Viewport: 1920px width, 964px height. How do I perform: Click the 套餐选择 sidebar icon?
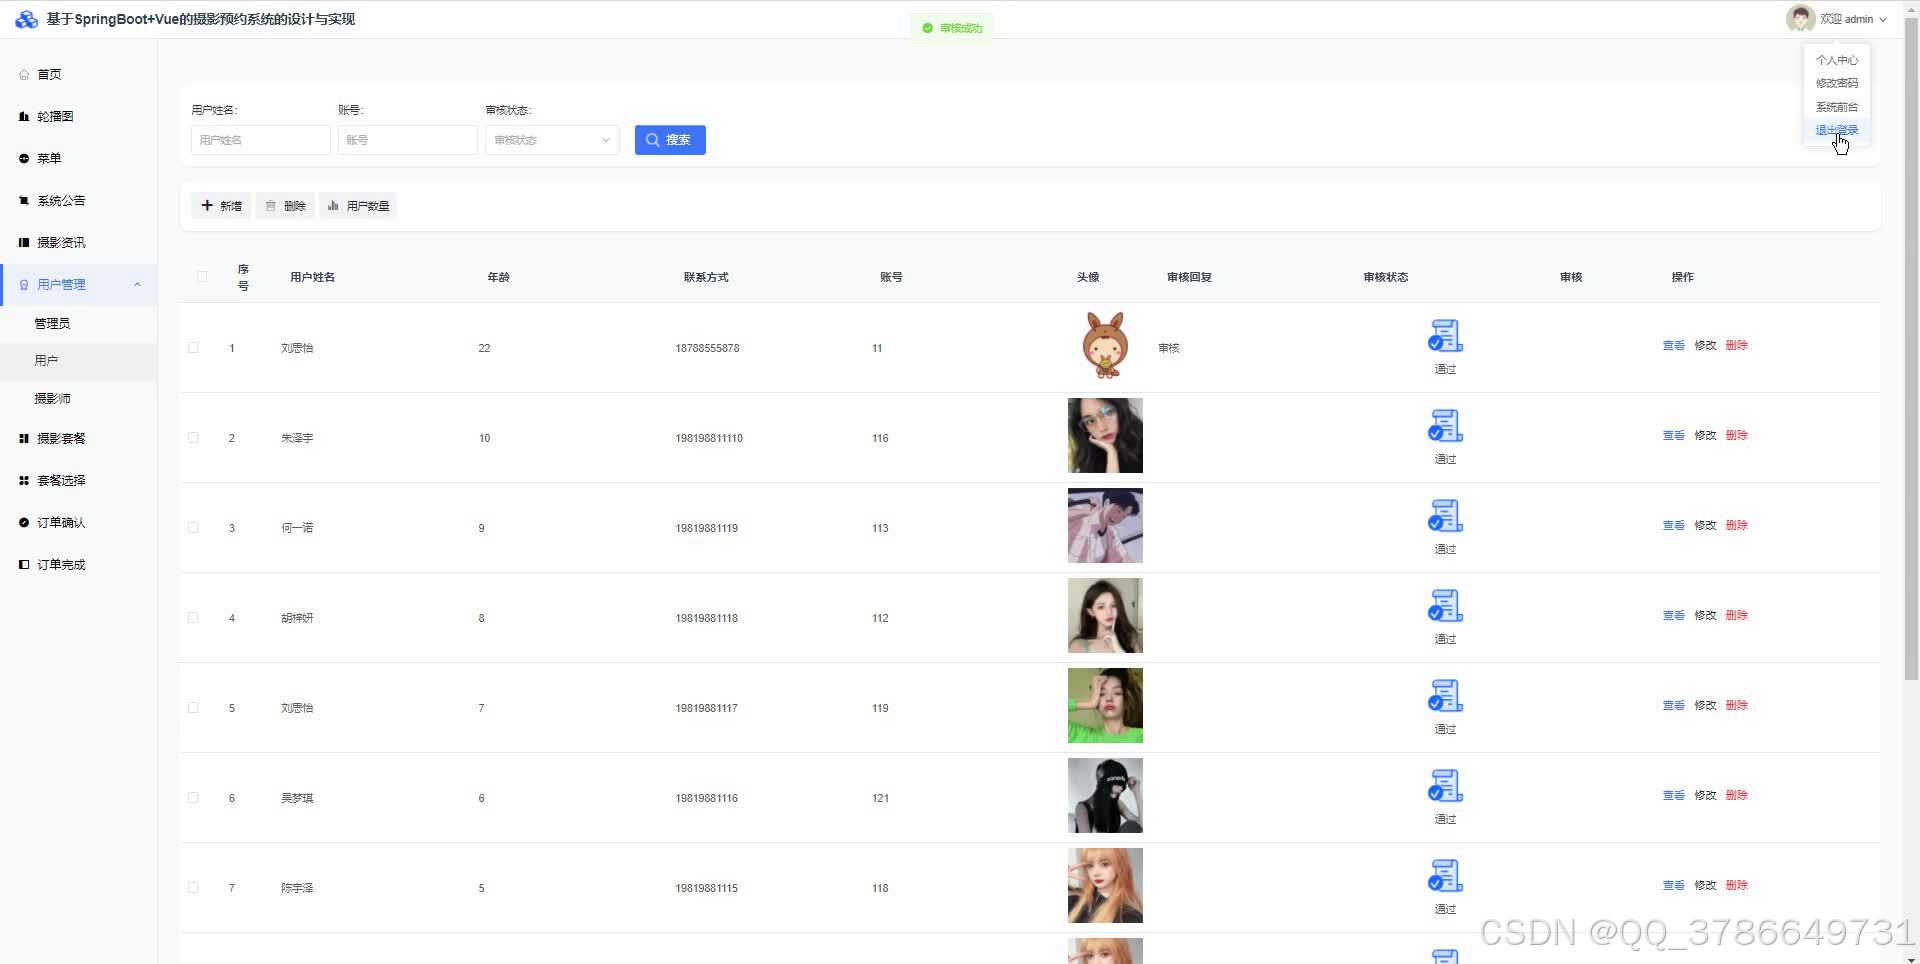click(24, 481)
